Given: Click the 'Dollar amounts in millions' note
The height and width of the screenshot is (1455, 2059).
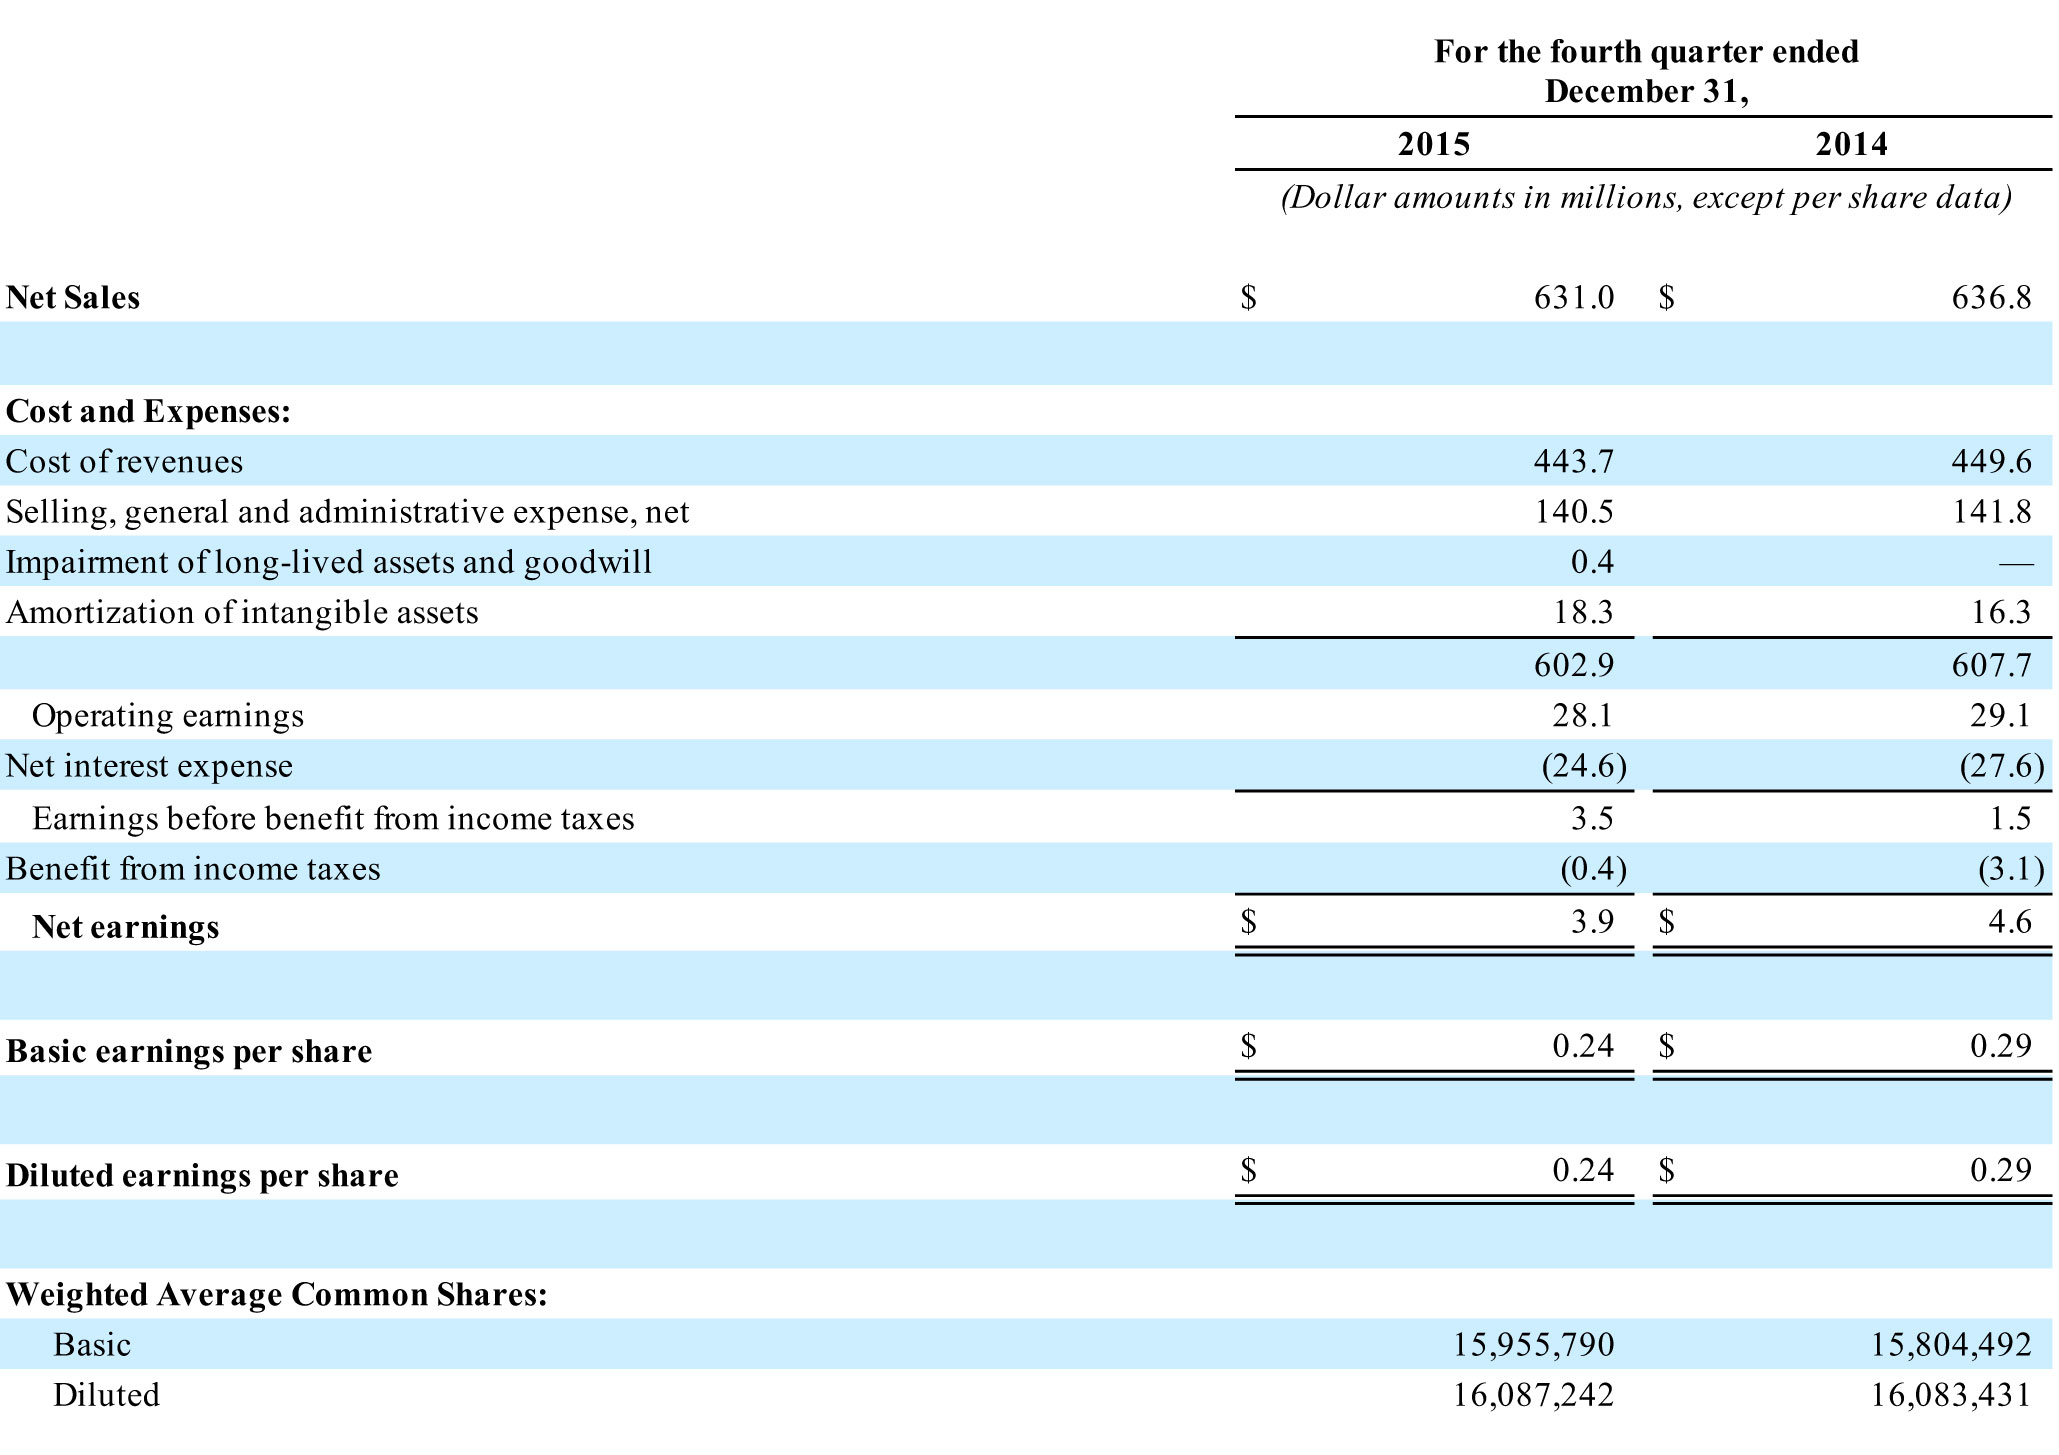Looking at the screenshot, I should click(1646, 198).
